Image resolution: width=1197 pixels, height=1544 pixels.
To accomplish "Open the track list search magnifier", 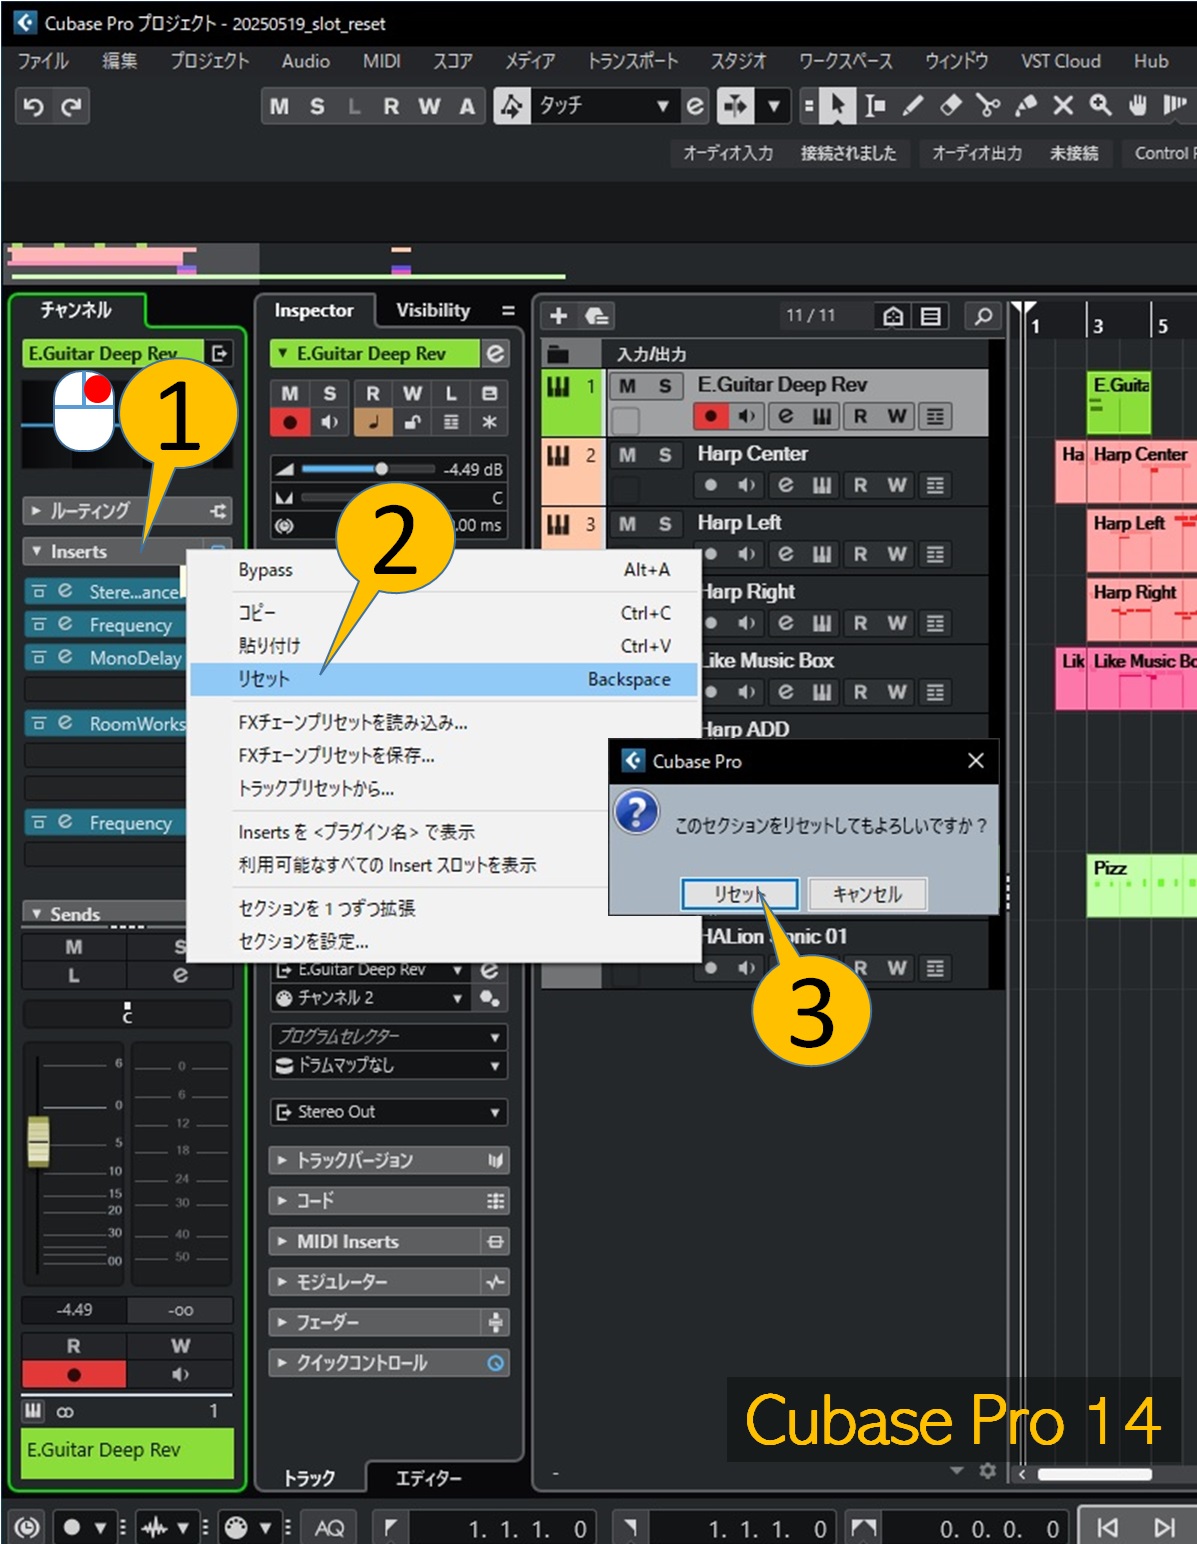I will [x=983, y=316].
